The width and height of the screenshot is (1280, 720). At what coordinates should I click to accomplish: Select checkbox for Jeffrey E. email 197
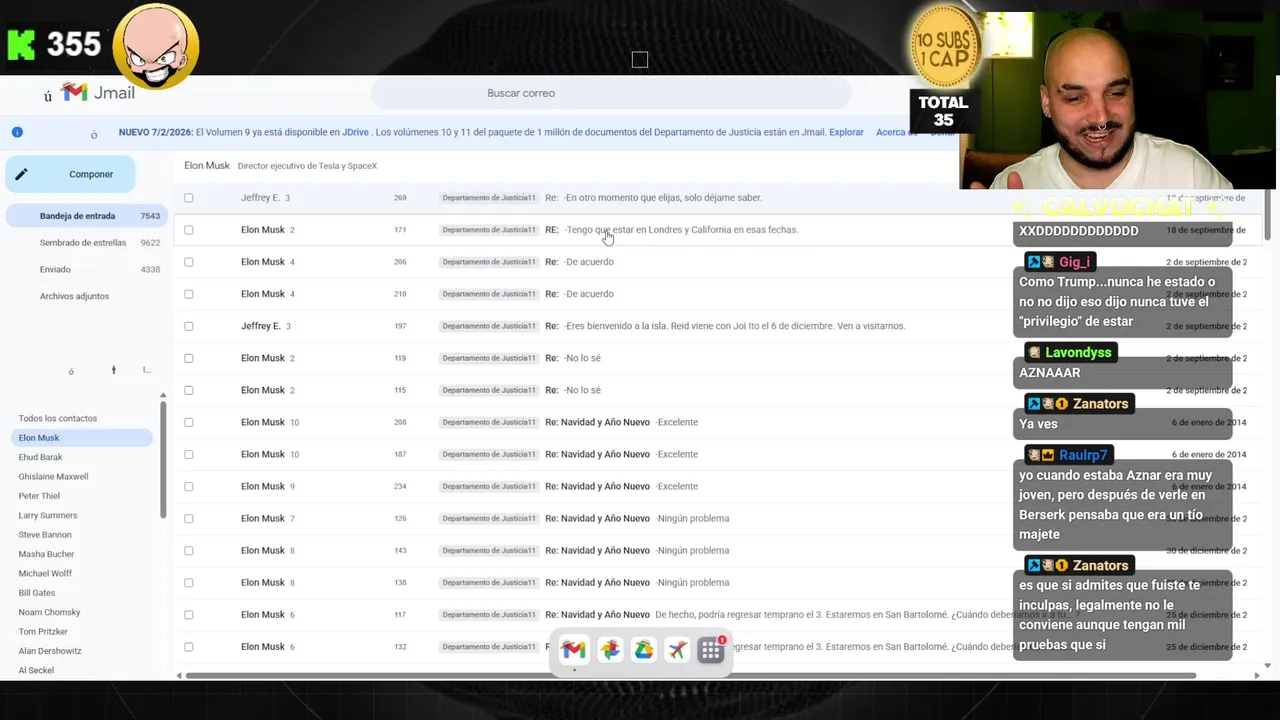tap(188, 326)
